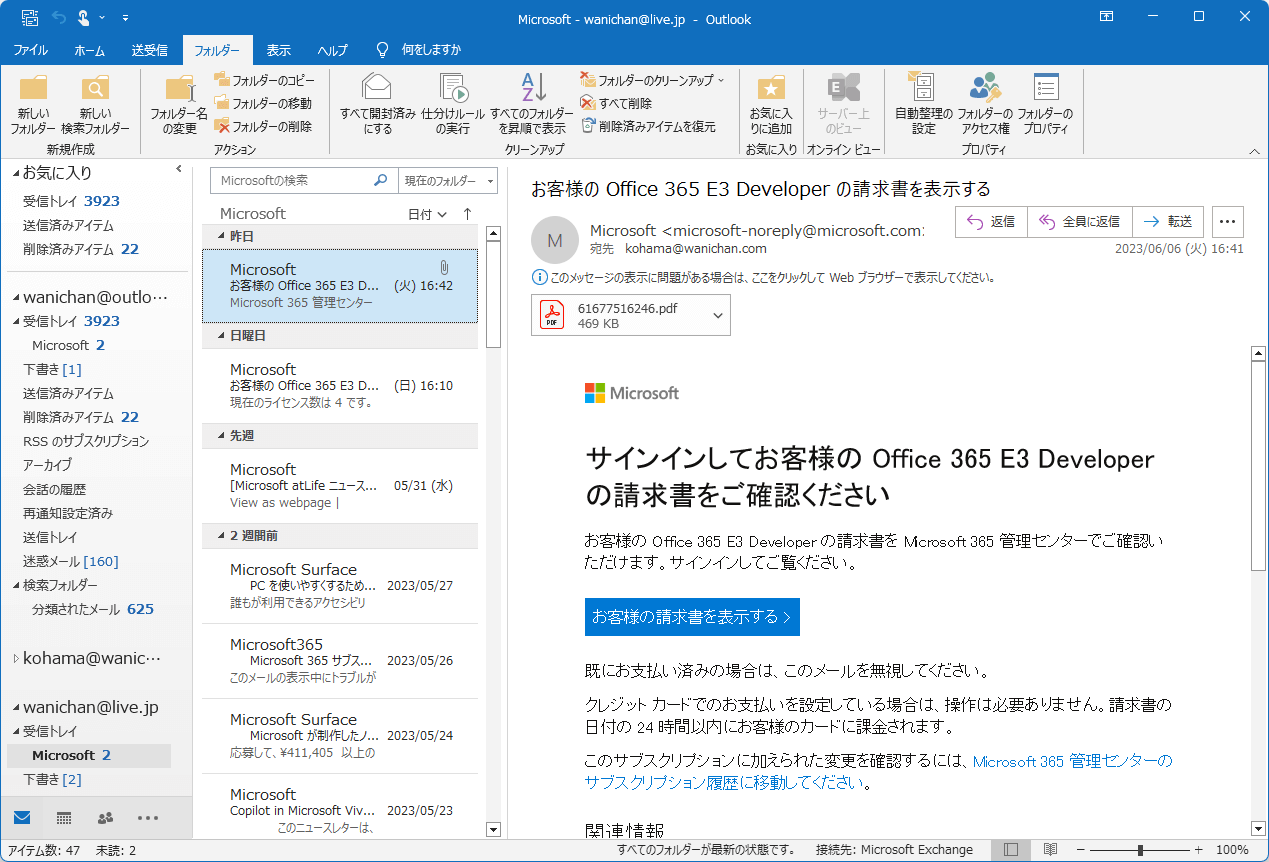Create a new search folder (新しい検索フォルダー)
The image size is (1269, 862).
tap(95, 106)
